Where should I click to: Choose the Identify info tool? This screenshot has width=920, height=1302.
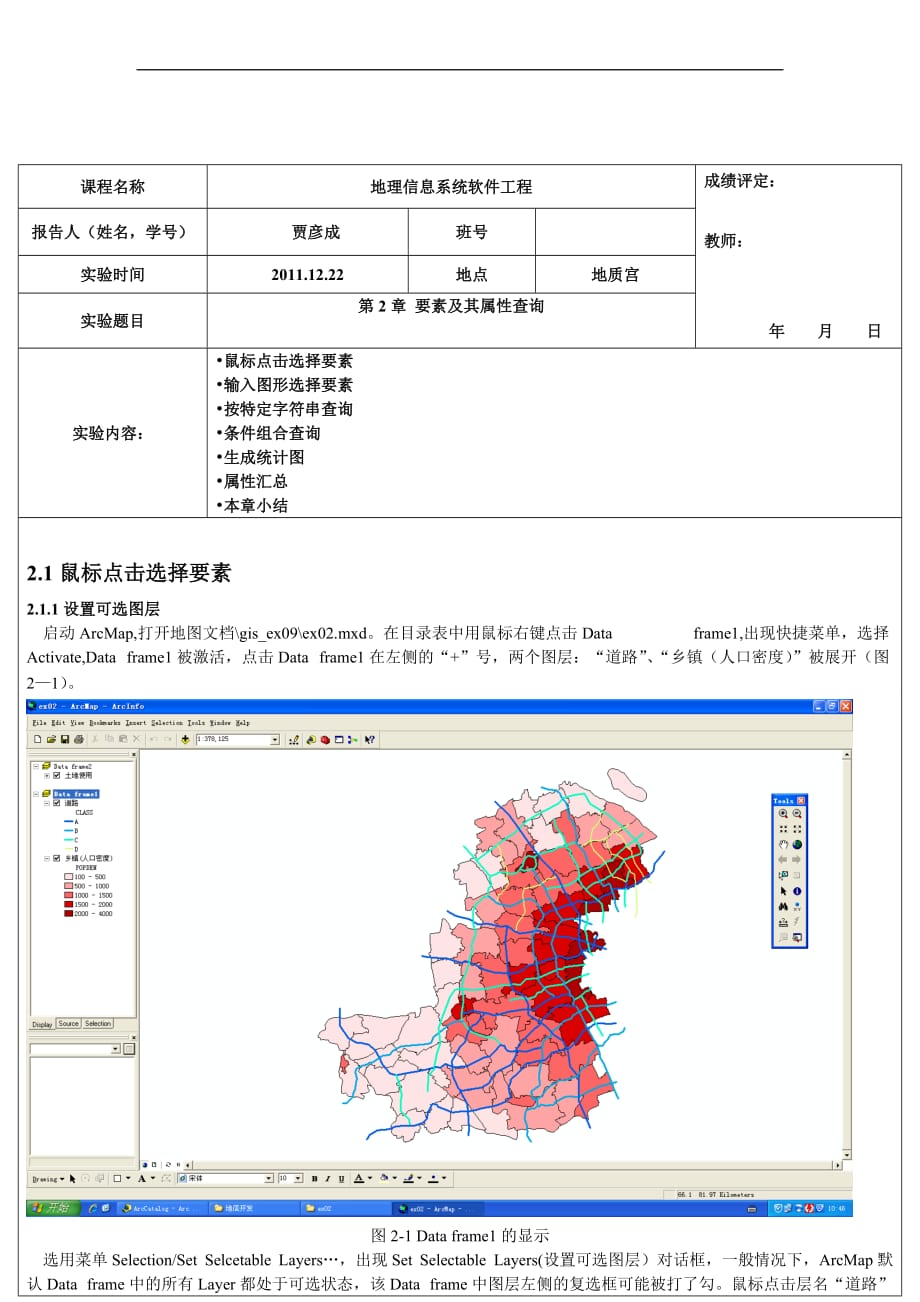(797, 890)
